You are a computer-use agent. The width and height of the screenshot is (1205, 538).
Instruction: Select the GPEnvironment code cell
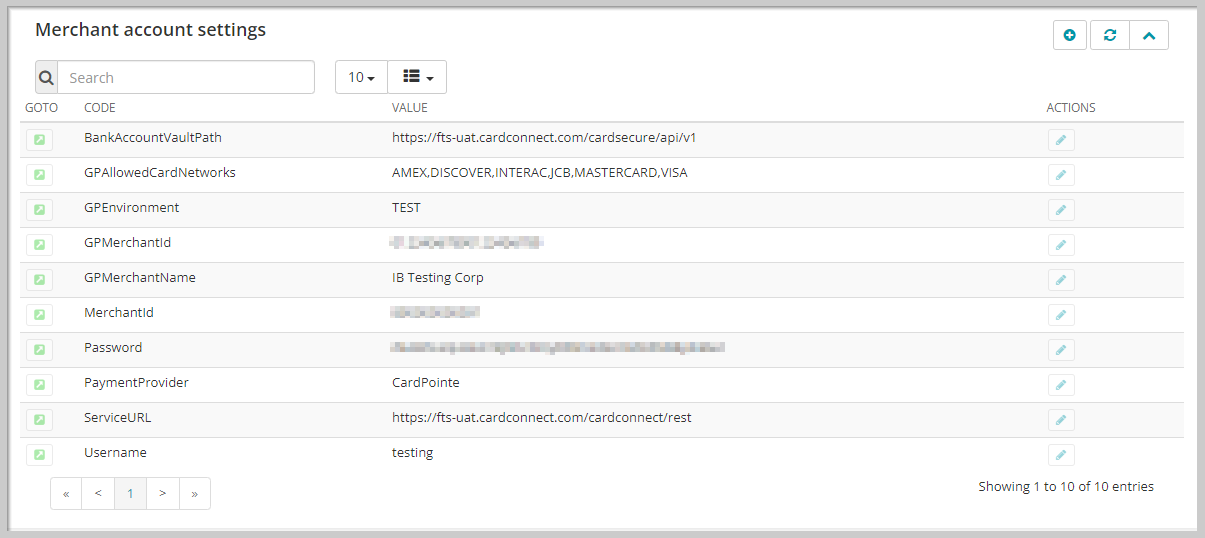tap(132, 207)
